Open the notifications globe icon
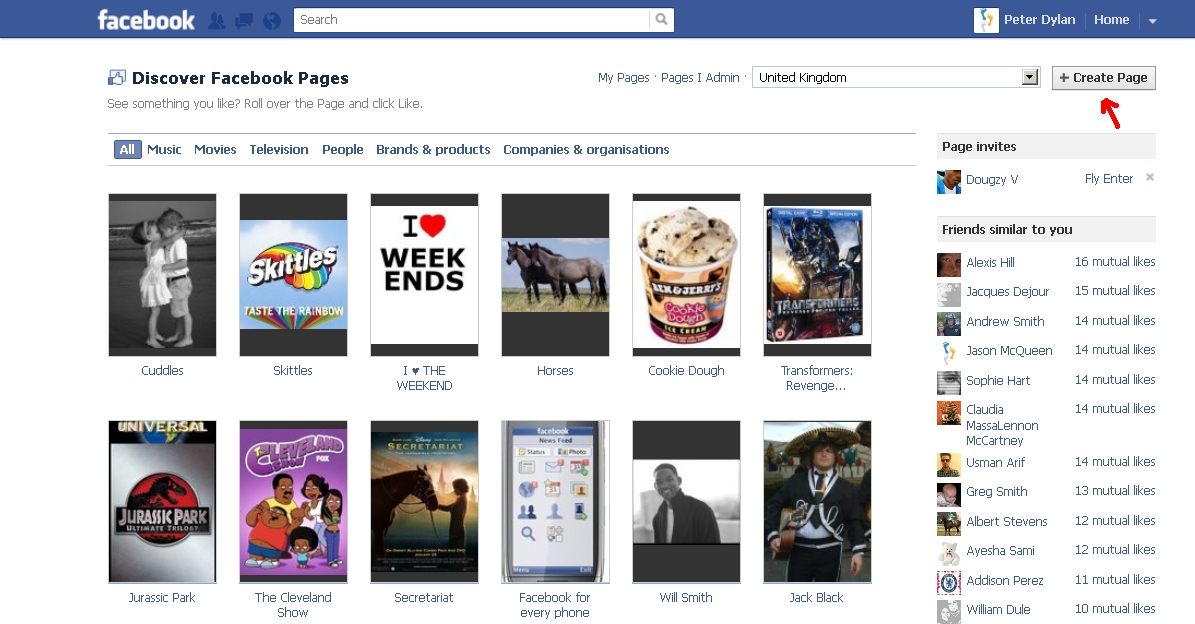The width and height of the screenshot is (1195, 624). [271, 20]
